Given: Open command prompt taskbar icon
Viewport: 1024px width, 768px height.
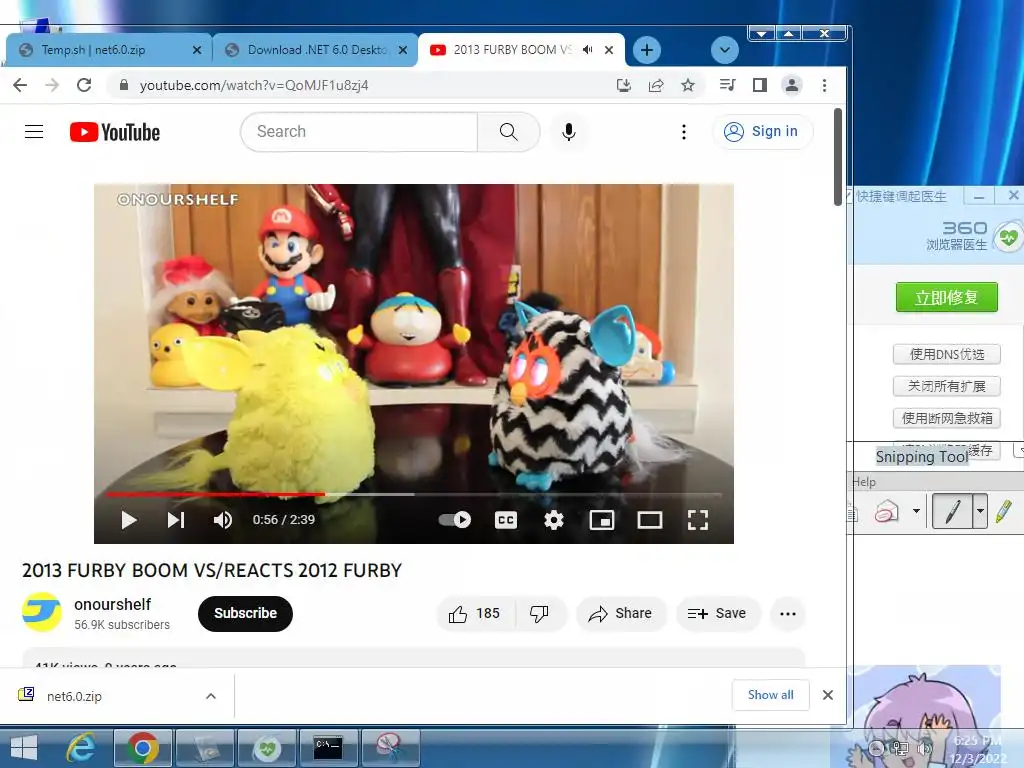Looking at the screenshot, I should 328,748.
